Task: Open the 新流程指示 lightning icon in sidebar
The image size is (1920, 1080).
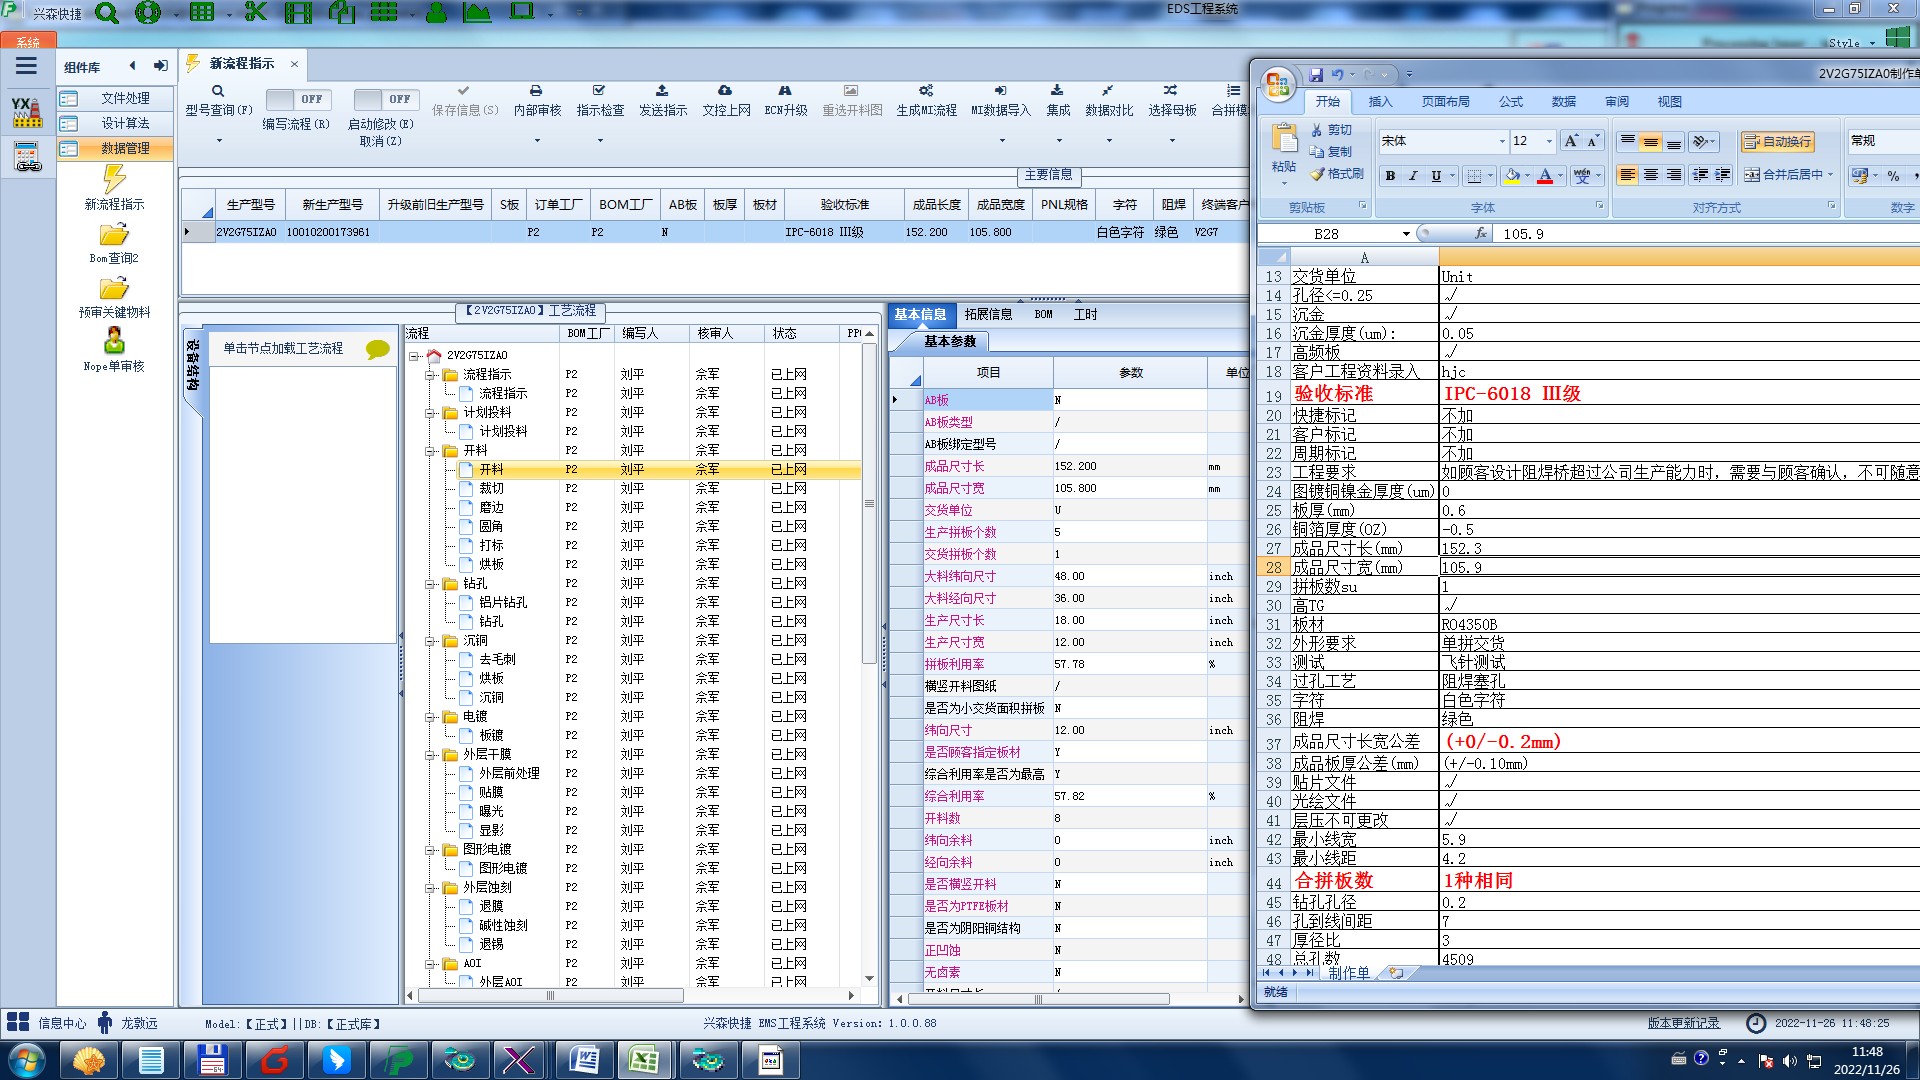Action: [x=114, y=180]
